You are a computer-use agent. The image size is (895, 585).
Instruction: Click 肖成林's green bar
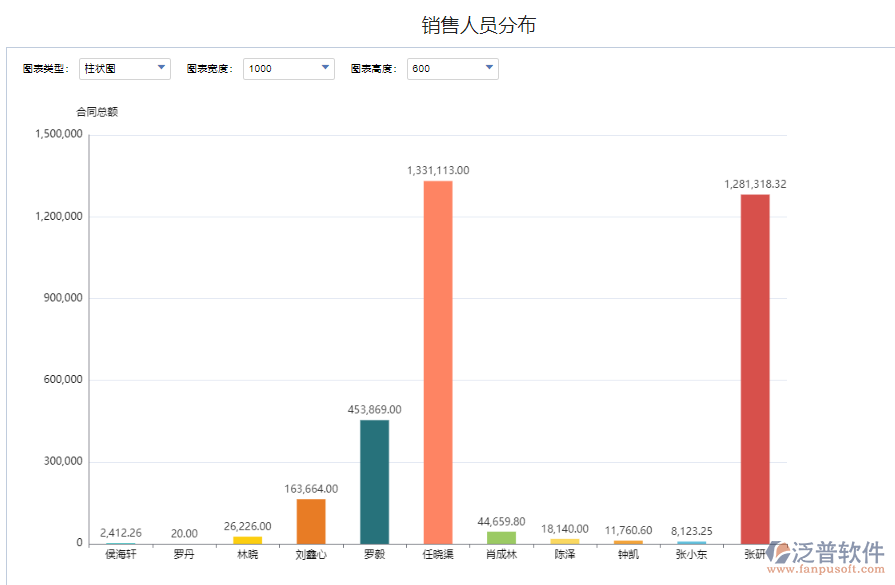[500, 537]
